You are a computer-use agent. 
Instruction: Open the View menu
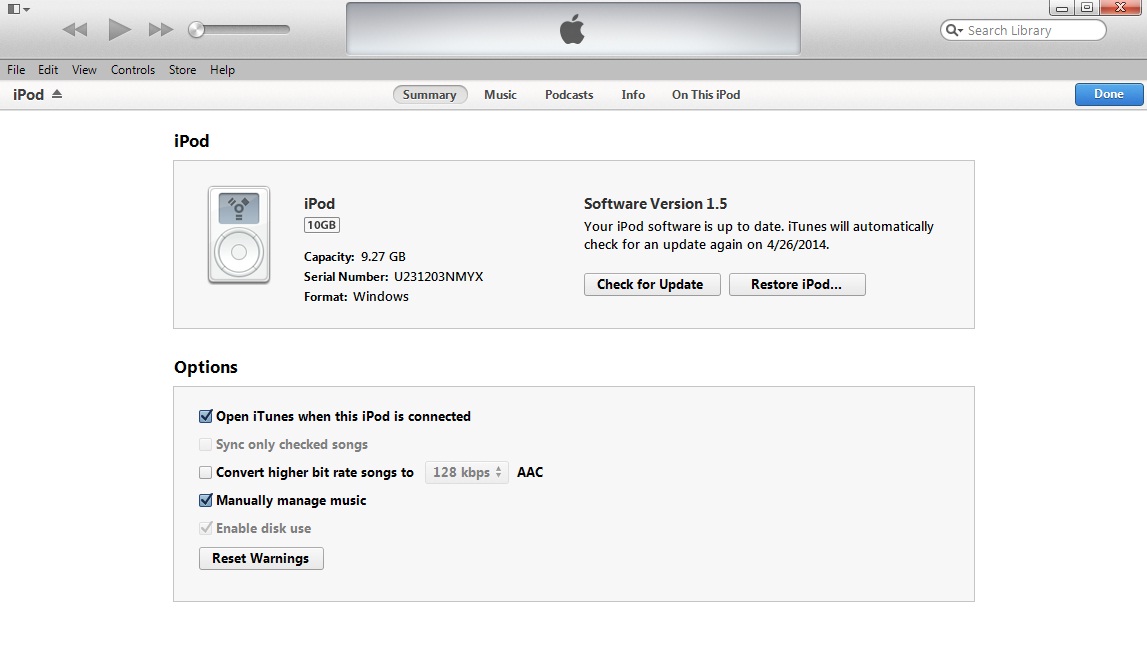pos(84,70)
